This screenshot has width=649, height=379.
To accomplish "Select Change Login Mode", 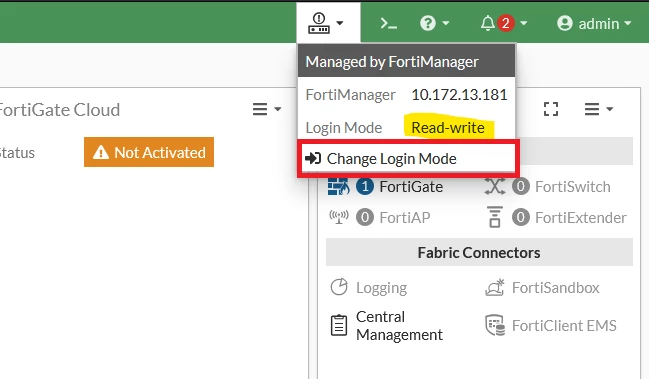I will pos(408,158).
